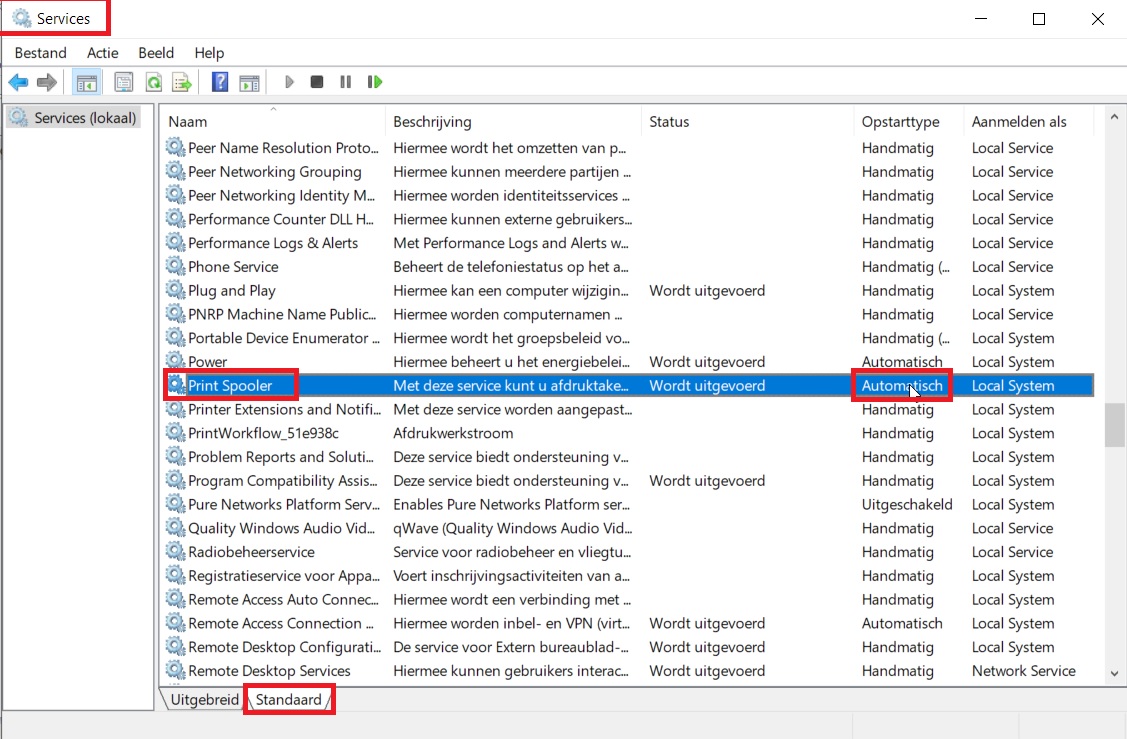Sort the list by the Naam column

coord(270,121)
